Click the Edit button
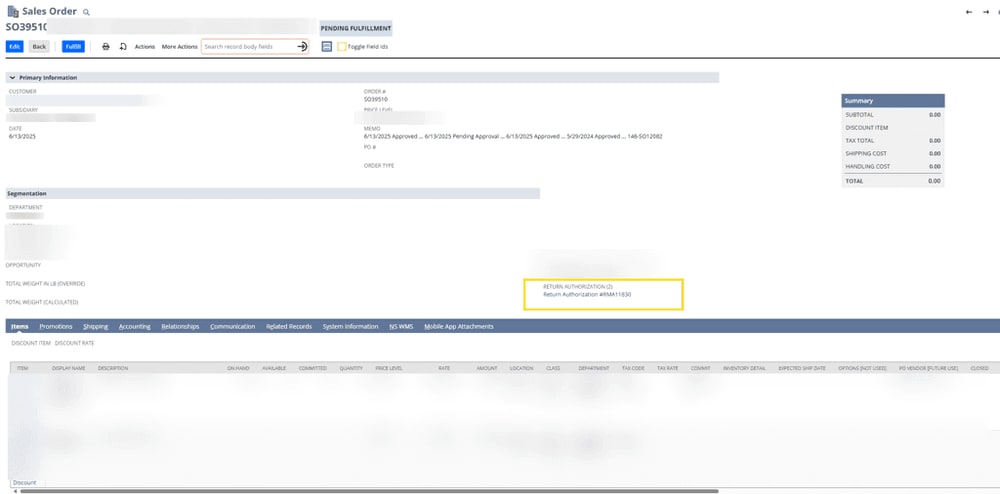Image resolution: width=1000 pixels, height=494 pixels. click(15, 47)
